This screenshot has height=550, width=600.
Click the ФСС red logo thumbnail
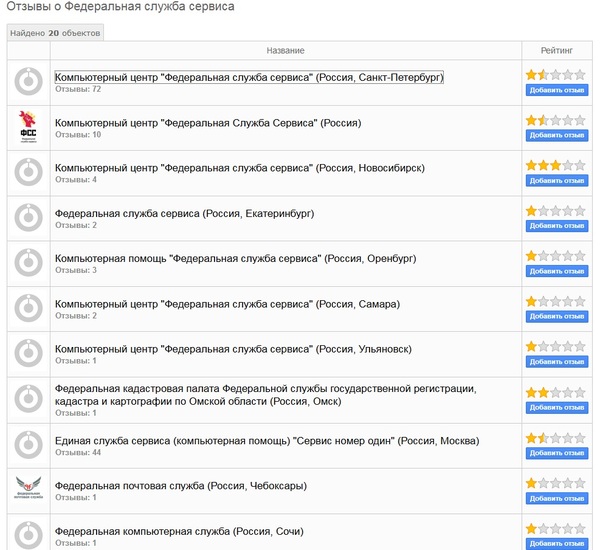[28, 127]
